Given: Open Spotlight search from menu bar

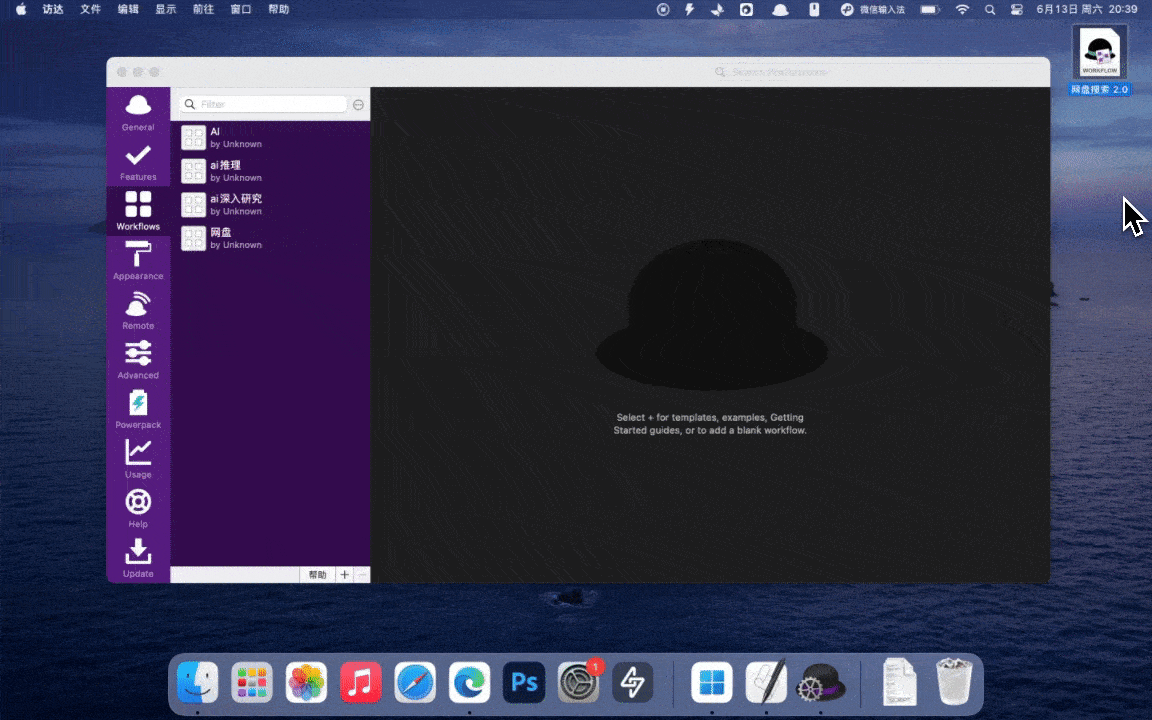Looking at the screenshot, I should (x=990, y=10).
